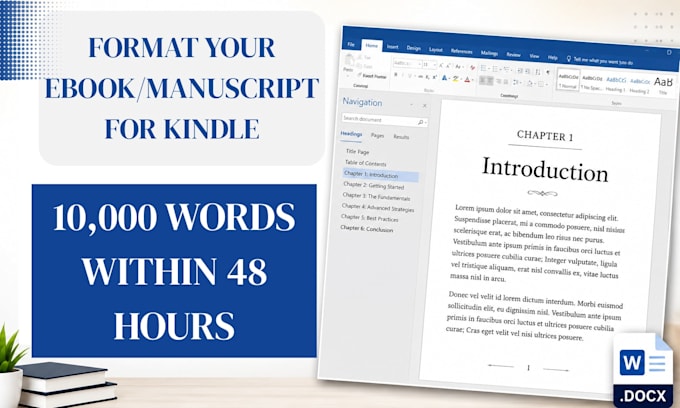This screenshot has width=680, height=408.
Task: Select the Results tab in Navigation
Action: coord(401,137)
